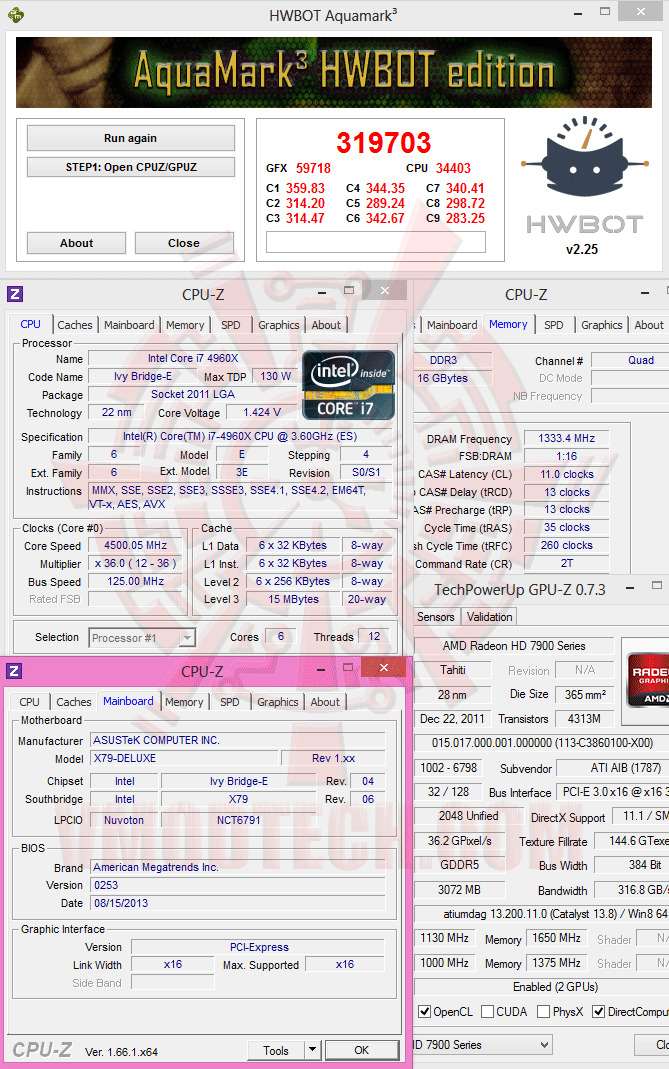Click the Z icon of the pink CPU-Z Mainboard window
Screen dimensions: 669x1069
point(14,671)
